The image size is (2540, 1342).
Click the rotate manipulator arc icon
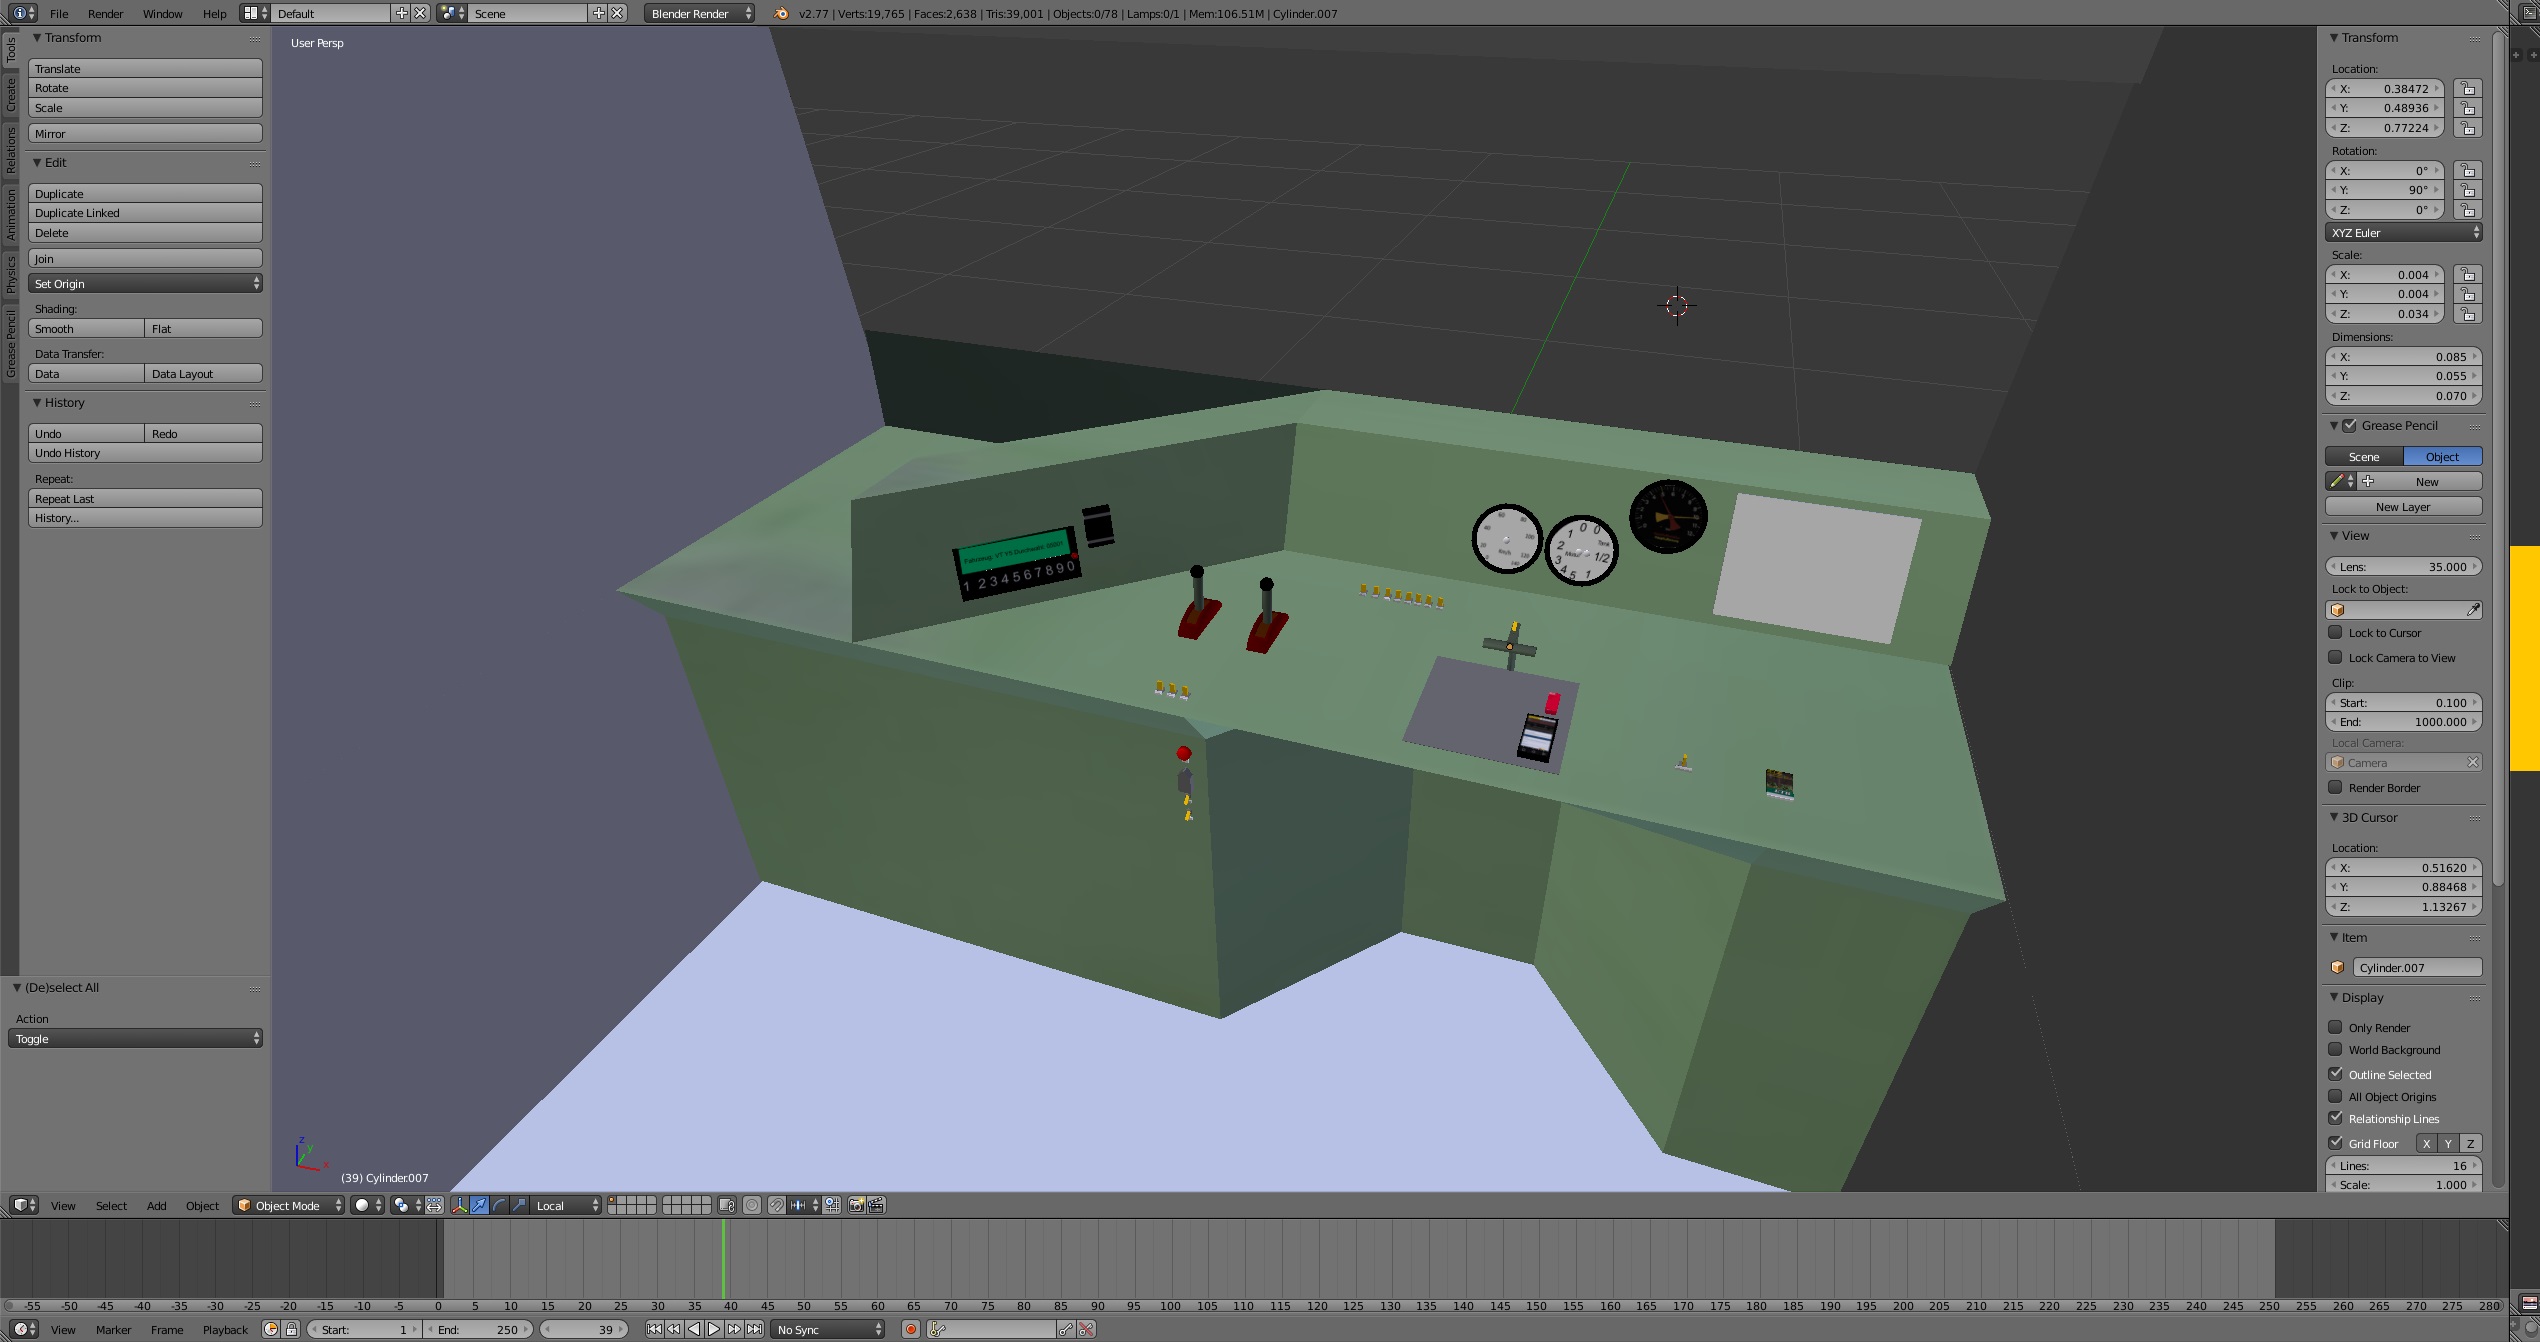pos(500,1205)
